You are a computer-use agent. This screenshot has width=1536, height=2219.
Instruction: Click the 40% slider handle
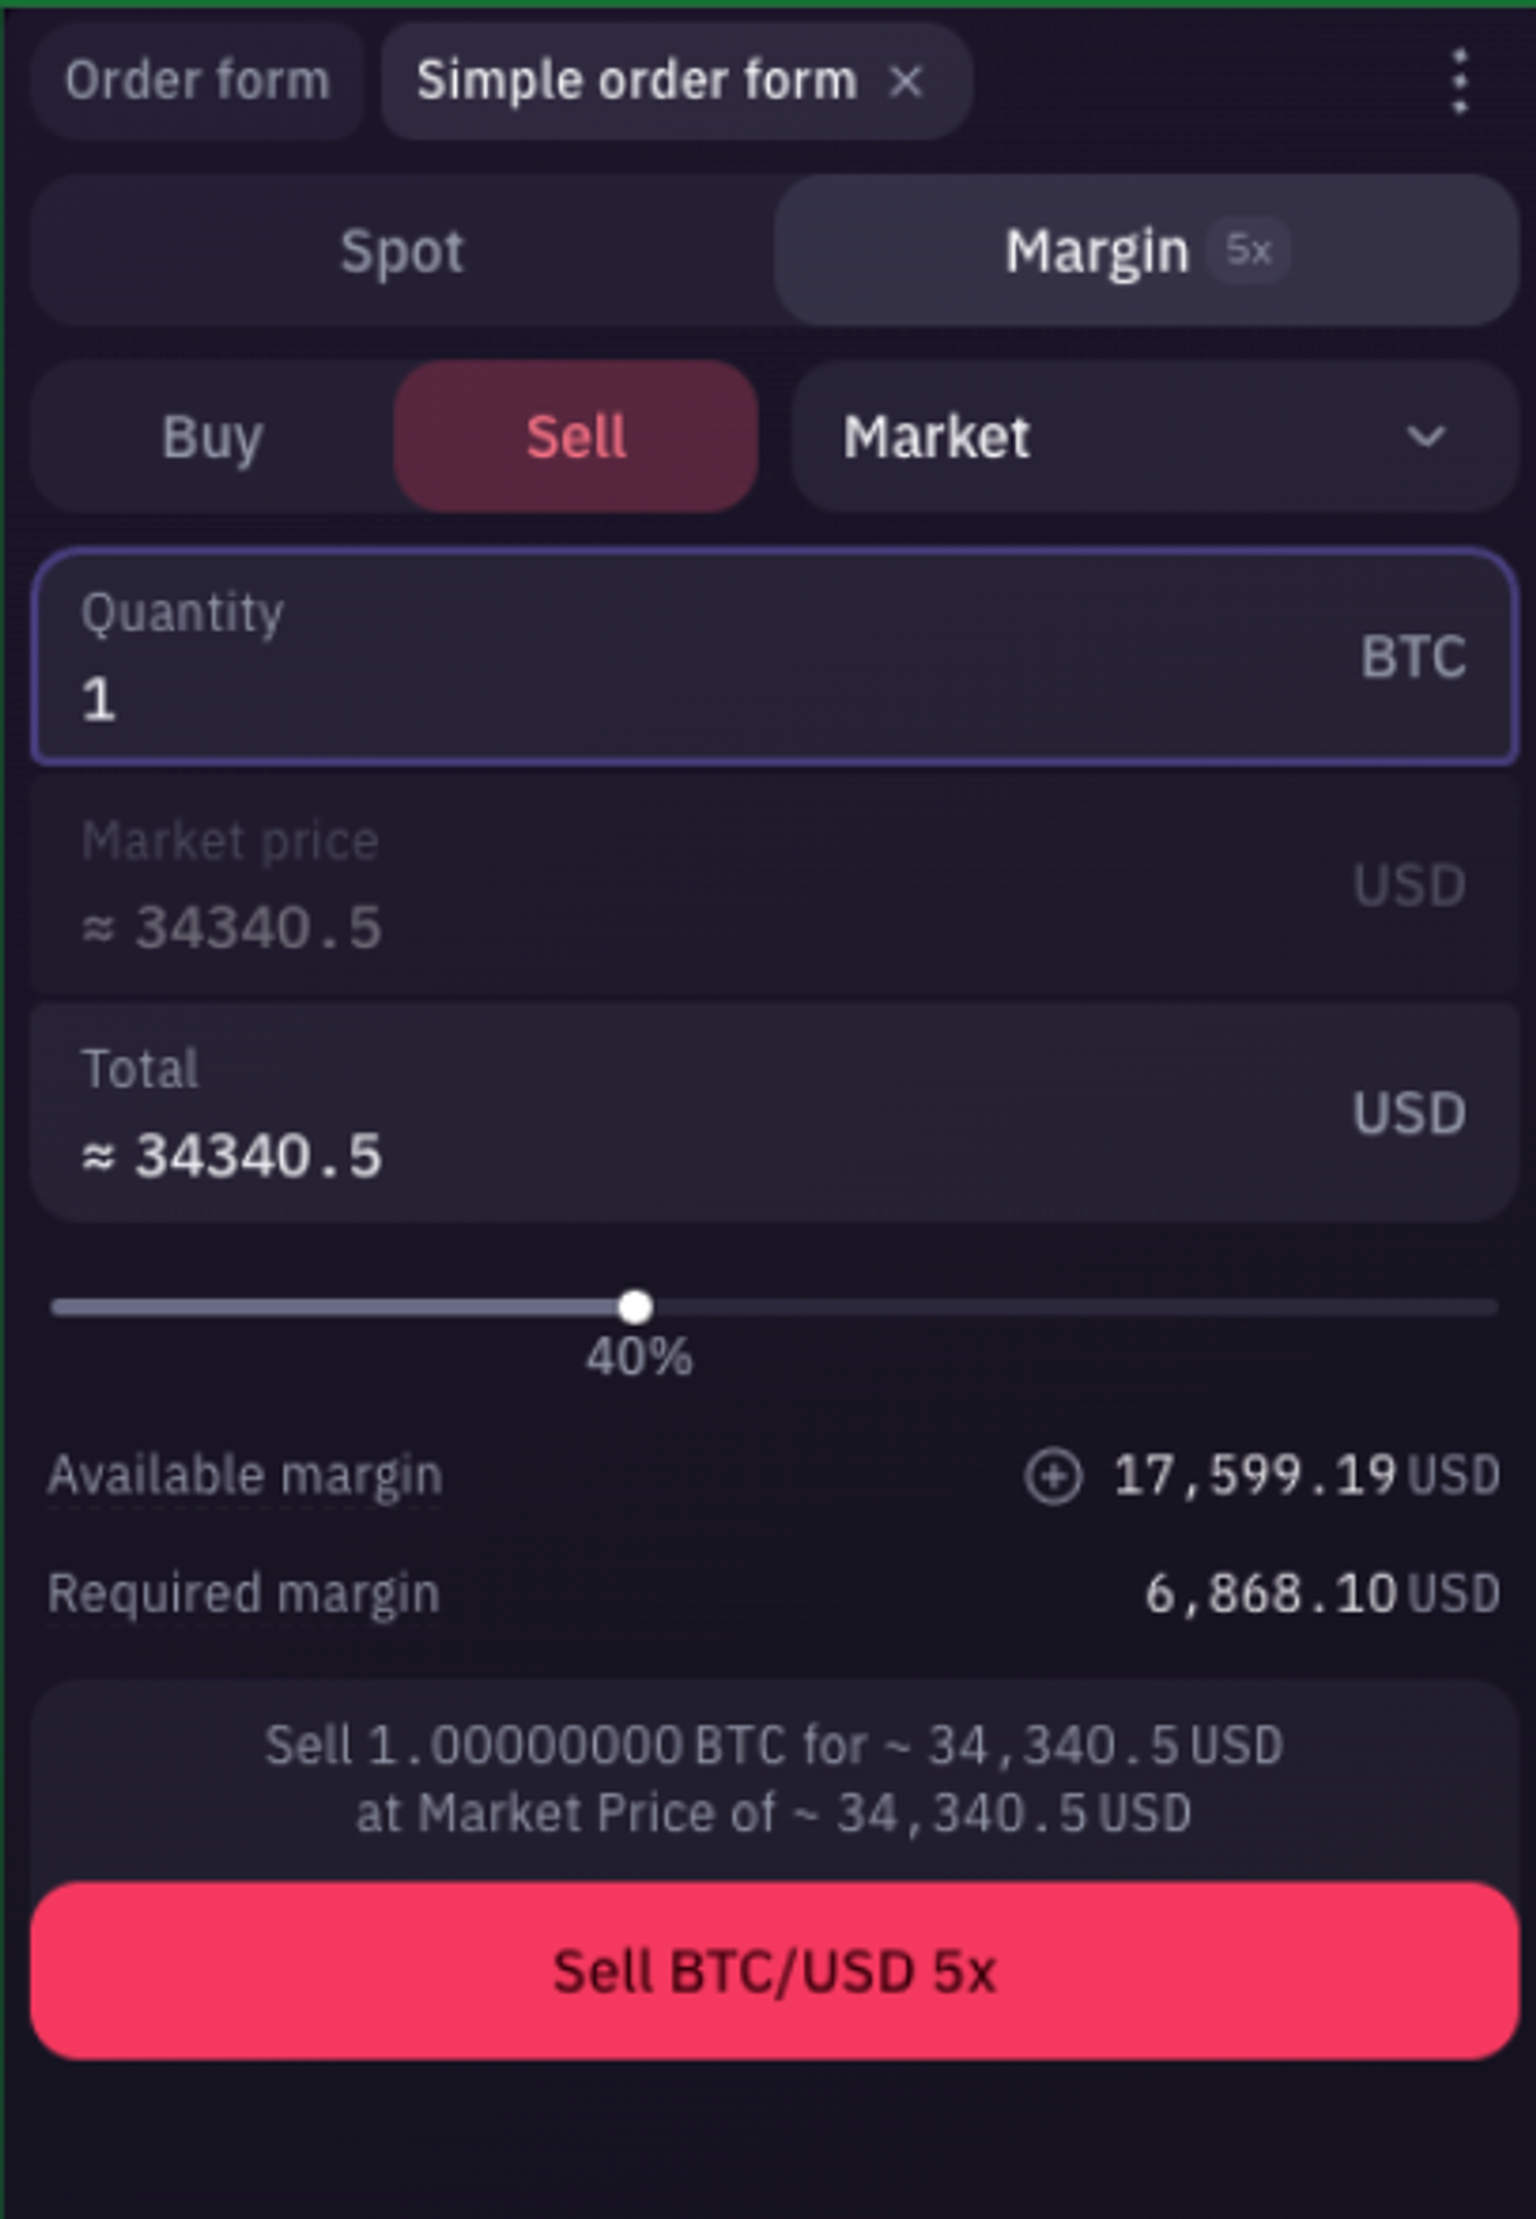tap(635, 1306)
